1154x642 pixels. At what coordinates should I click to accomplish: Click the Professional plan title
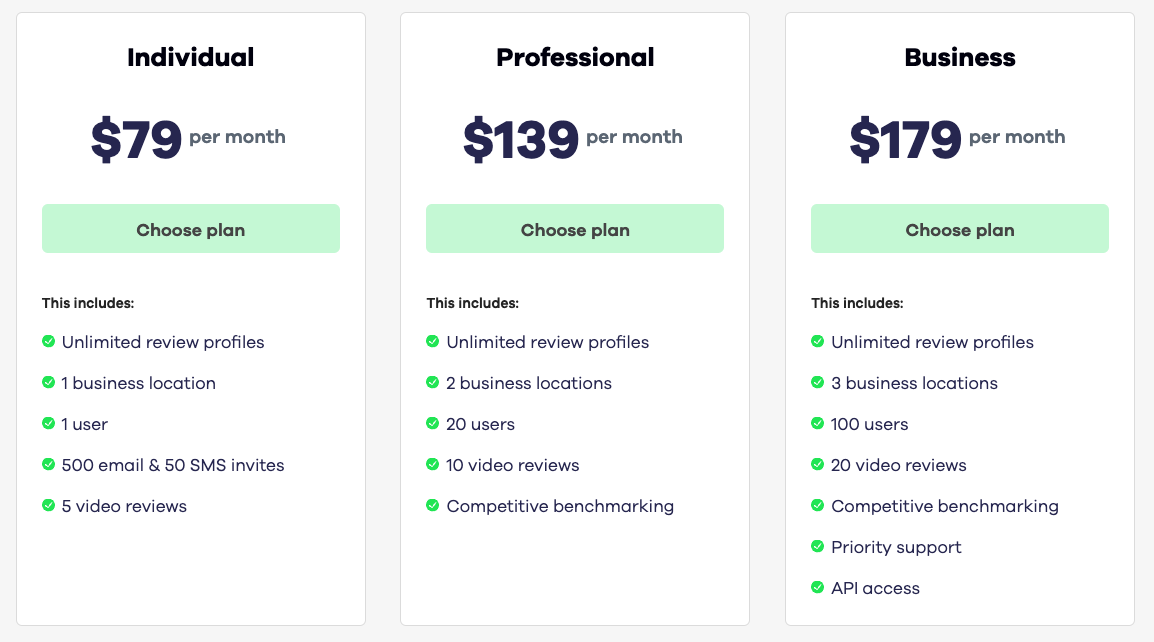click(575, 57)
